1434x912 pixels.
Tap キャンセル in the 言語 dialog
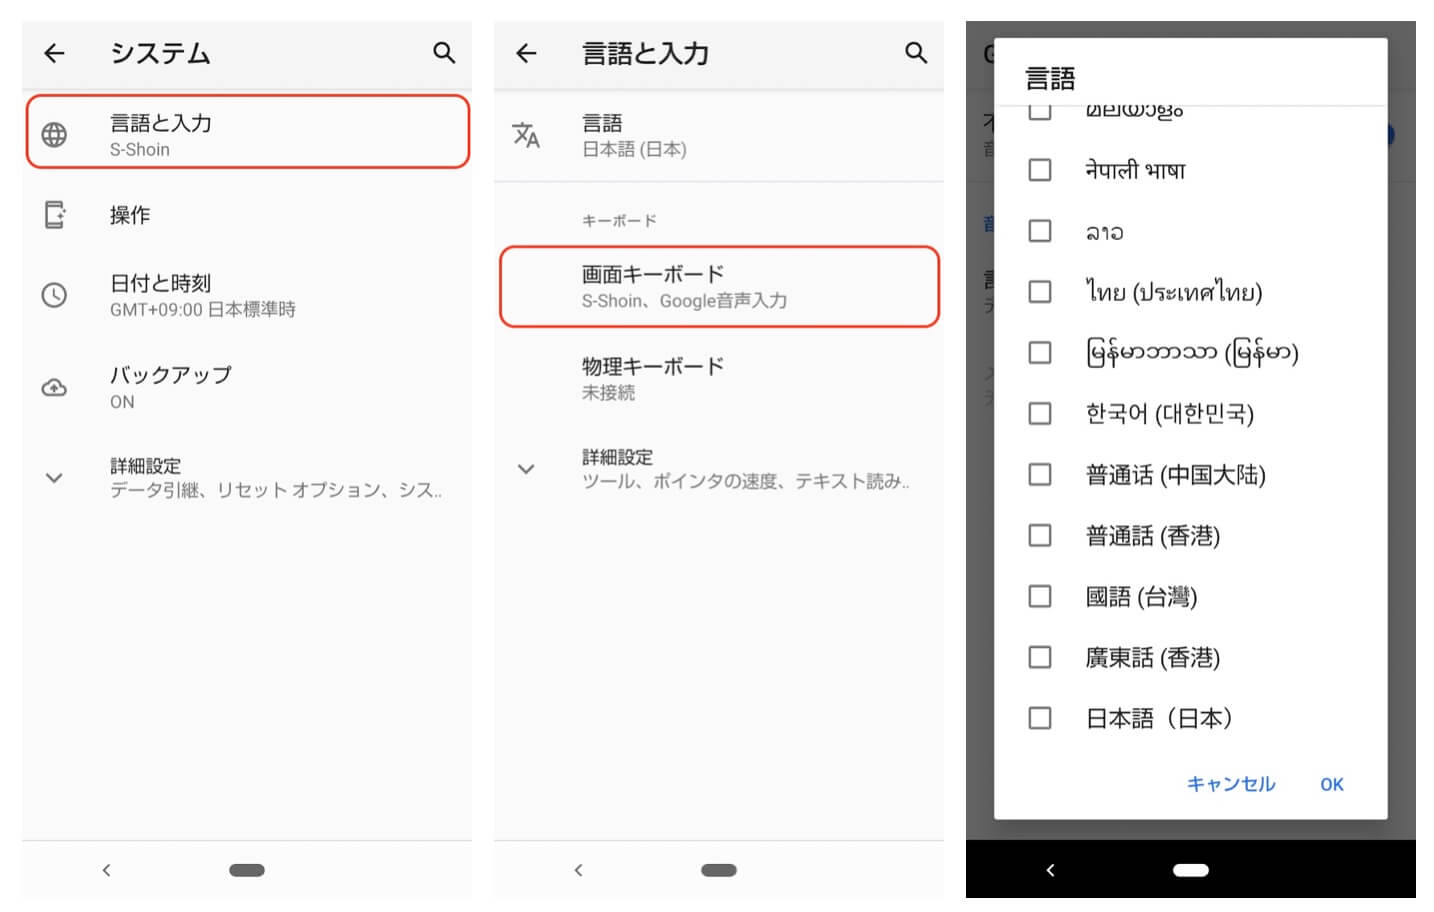coord(1231,784)
